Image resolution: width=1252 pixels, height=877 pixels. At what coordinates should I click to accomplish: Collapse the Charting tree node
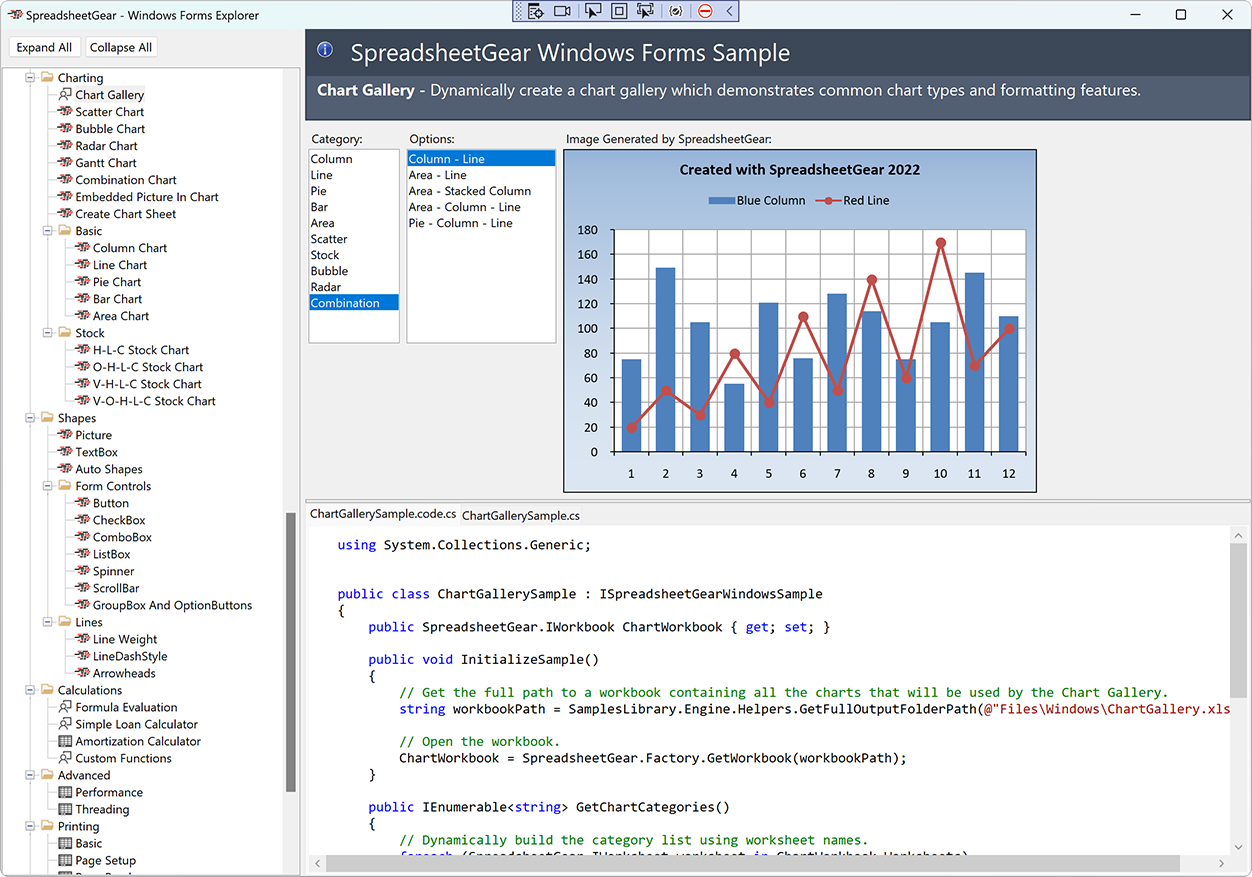click(x=30, y=78)
